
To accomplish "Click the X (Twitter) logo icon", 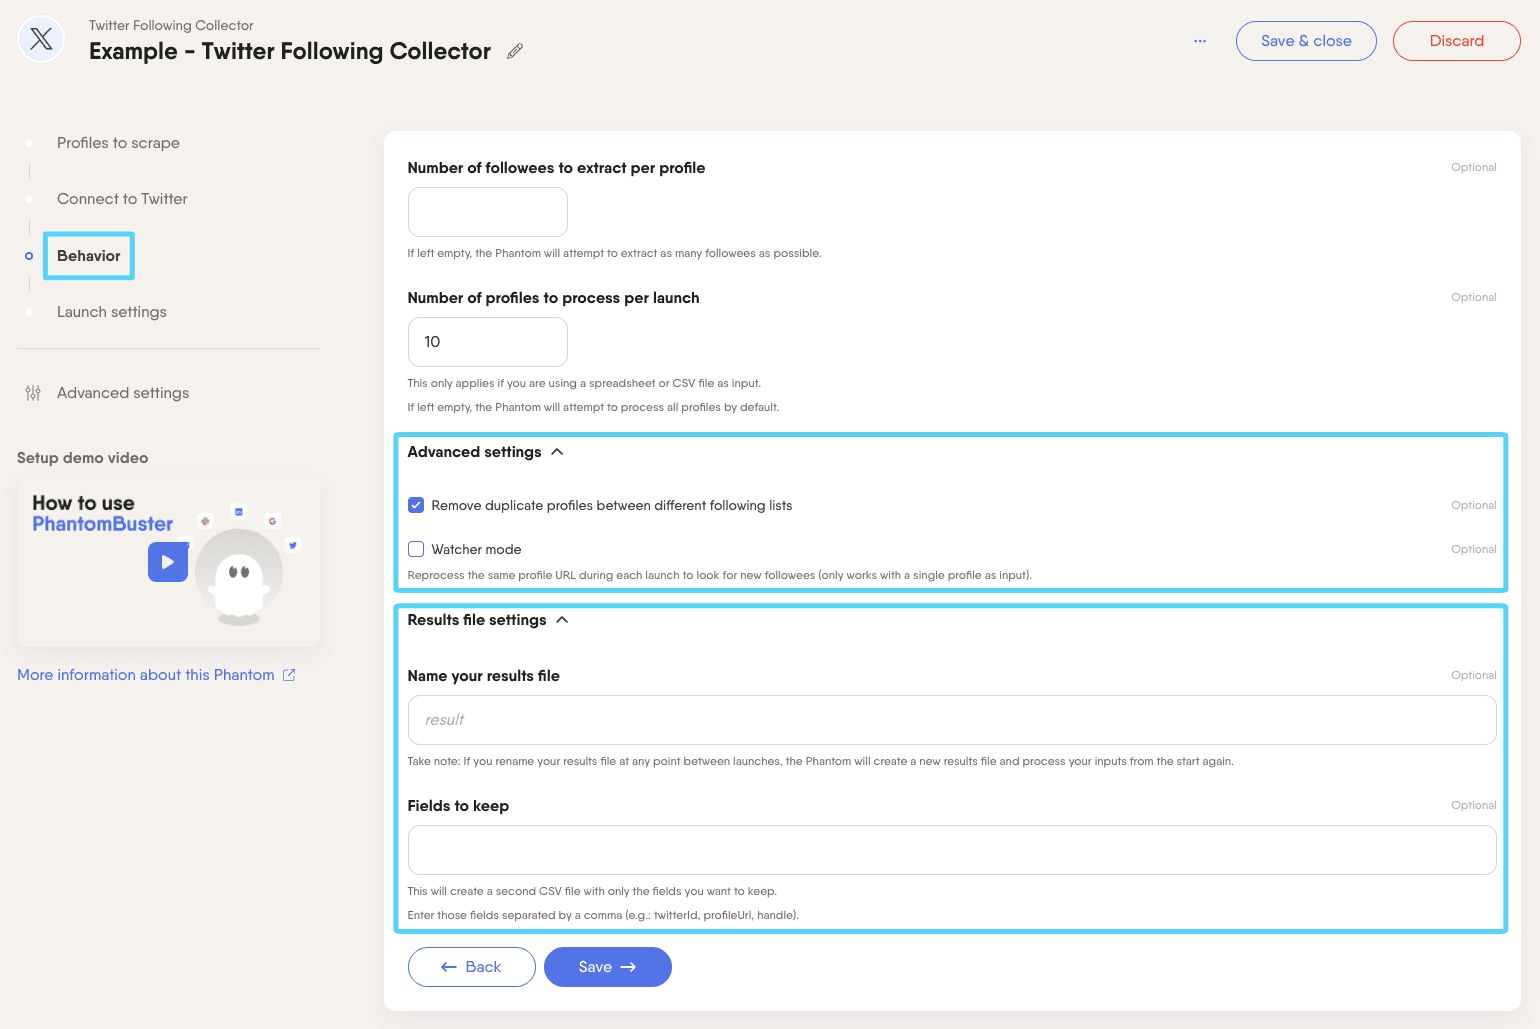I will pyautogui.click(x=41, y=40).
